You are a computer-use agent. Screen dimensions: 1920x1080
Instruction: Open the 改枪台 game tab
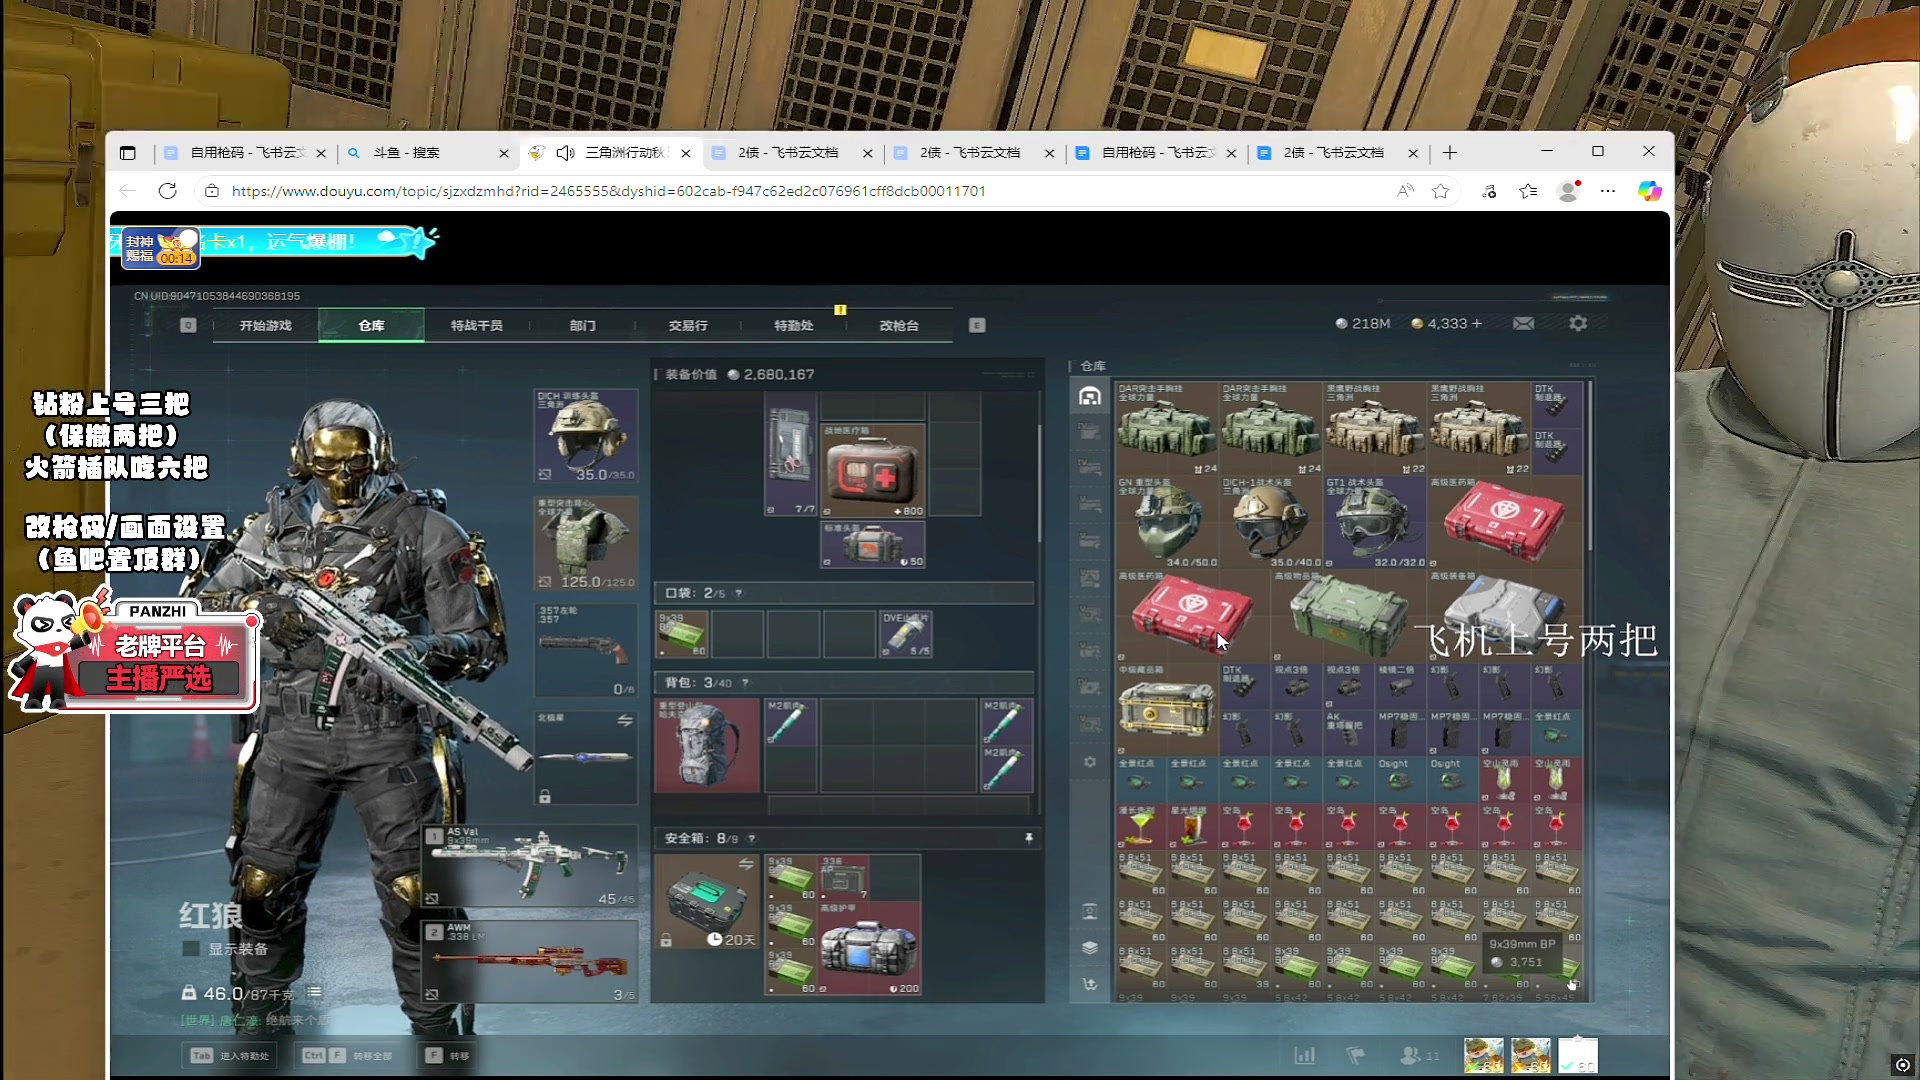click(x=899, y=326)
